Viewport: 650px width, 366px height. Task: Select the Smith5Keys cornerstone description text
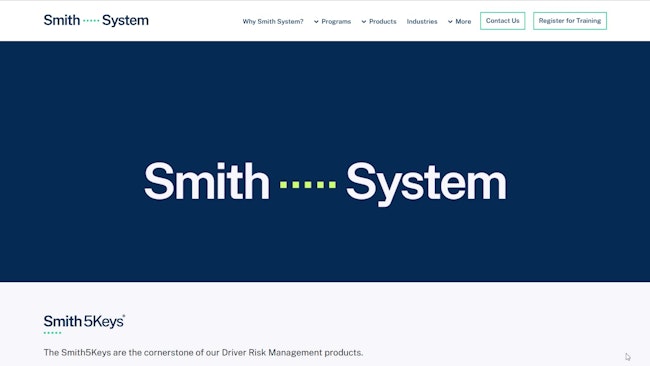tap(203, 353)
